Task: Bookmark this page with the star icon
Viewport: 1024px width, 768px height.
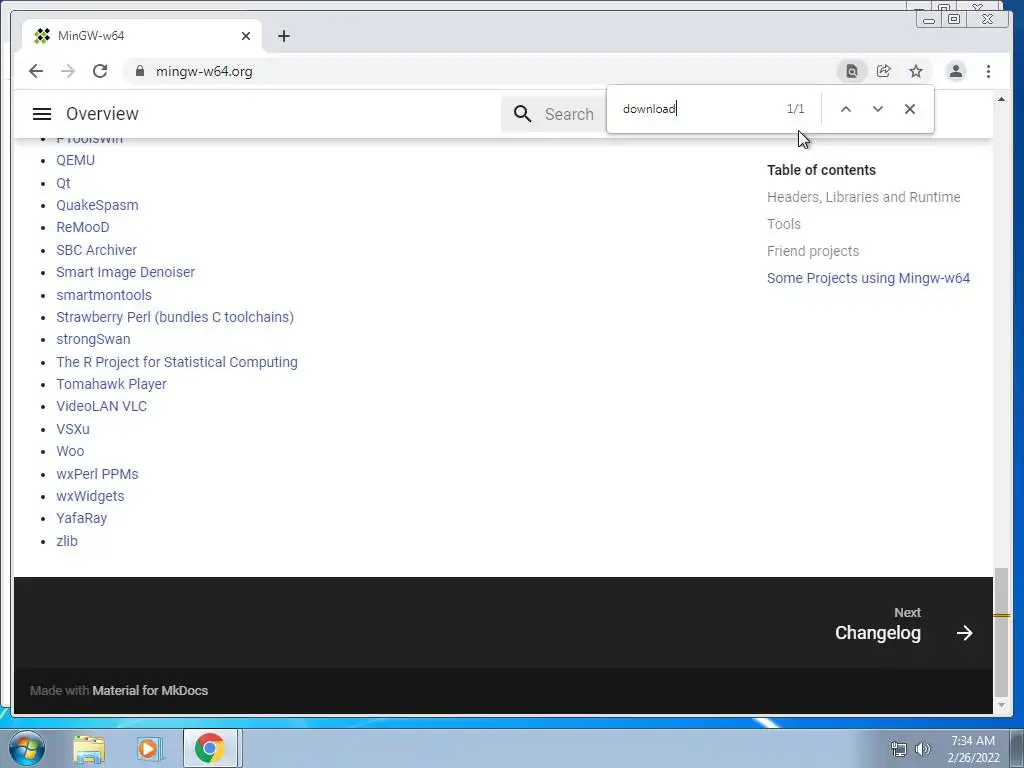Action: (x=916, y=71)
